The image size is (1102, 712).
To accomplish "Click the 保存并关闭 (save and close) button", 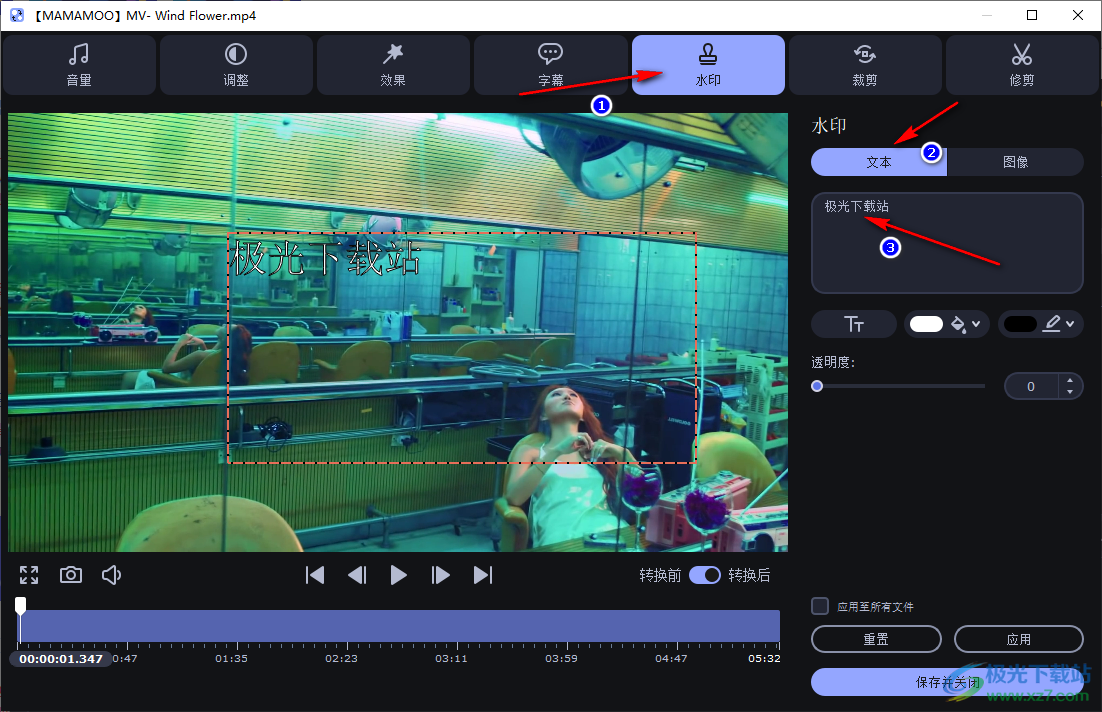I will click(x=947, y=682).
